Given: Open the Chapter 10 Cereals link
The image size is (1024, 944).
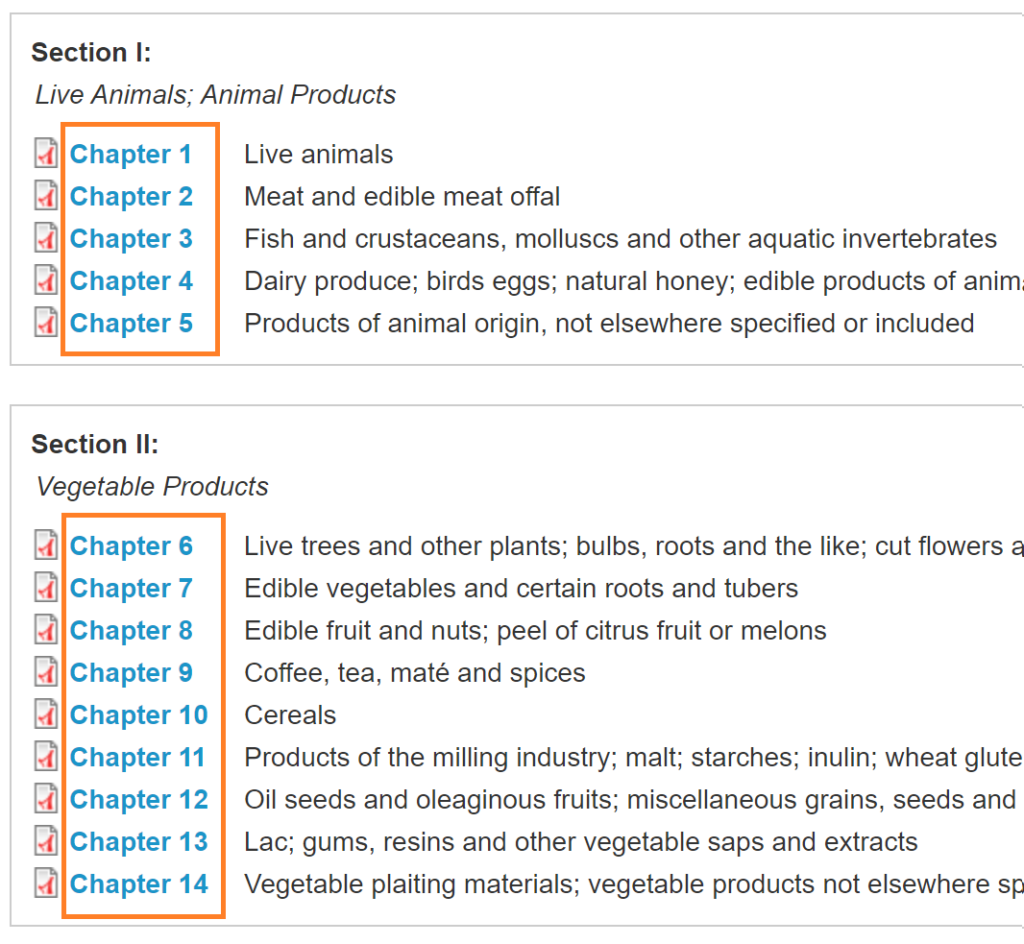Looking at the screenshot, I should coord(139,716).
